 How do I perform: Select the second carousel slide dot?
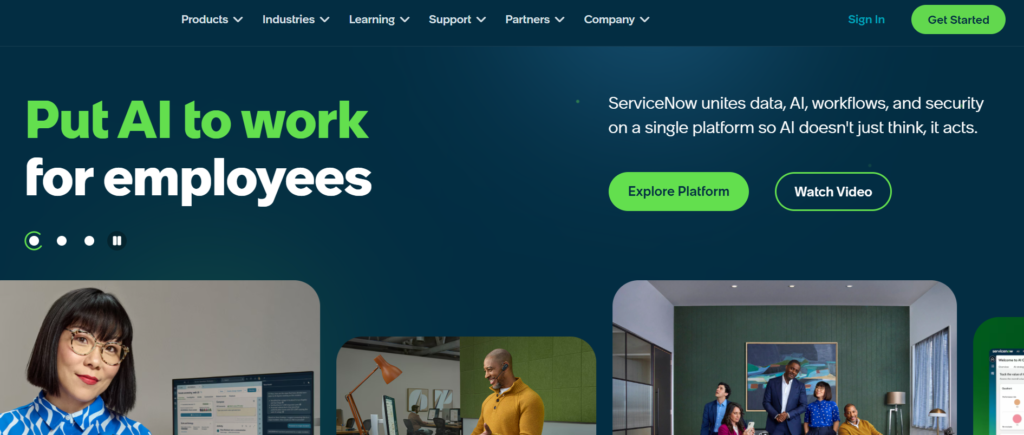(61, 241)
